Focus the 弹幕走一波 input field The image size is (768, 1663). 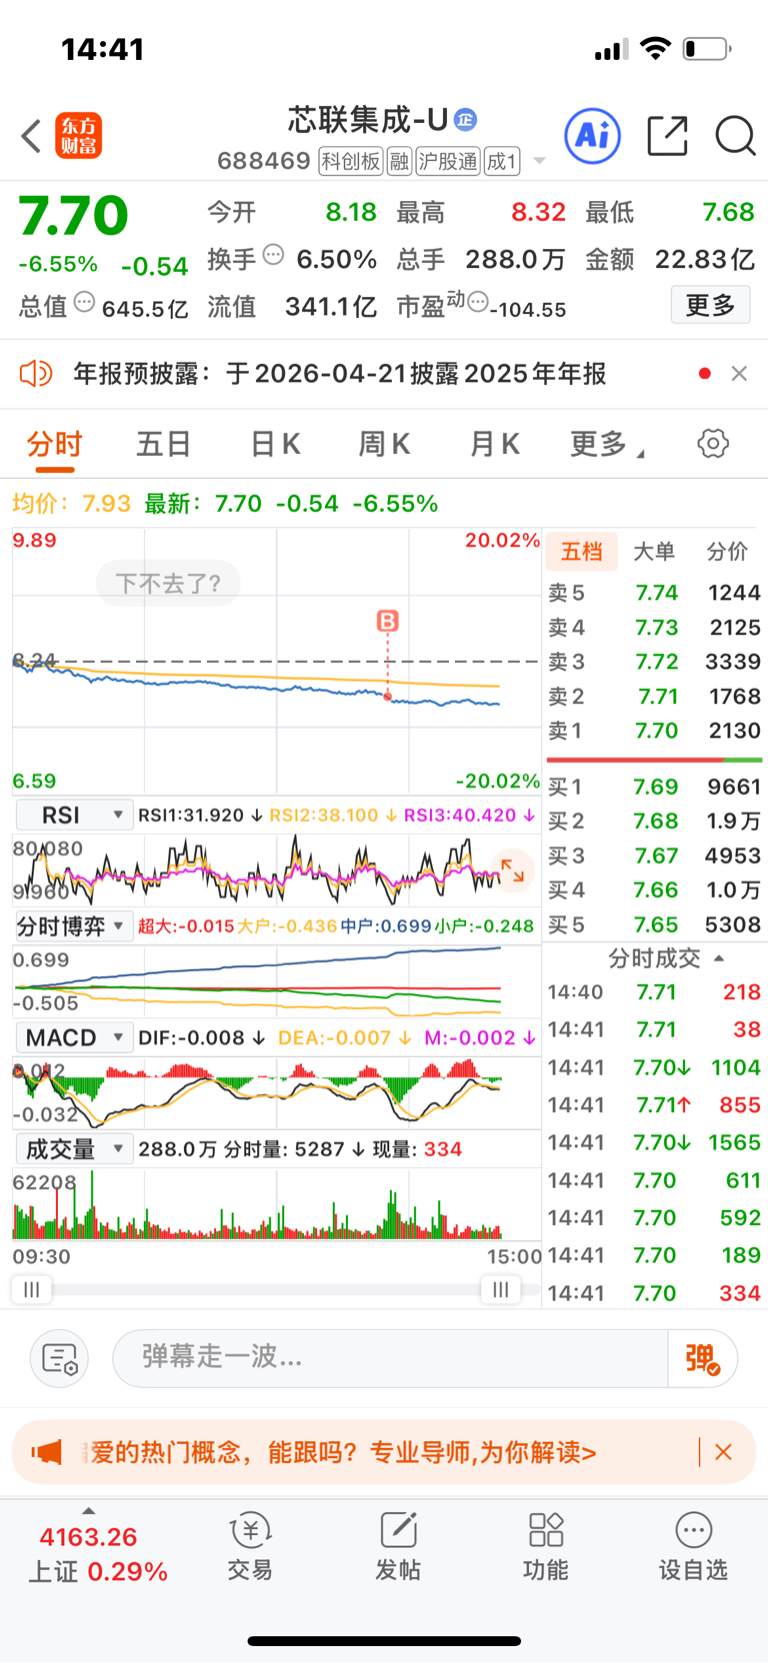coord(390,1358)
